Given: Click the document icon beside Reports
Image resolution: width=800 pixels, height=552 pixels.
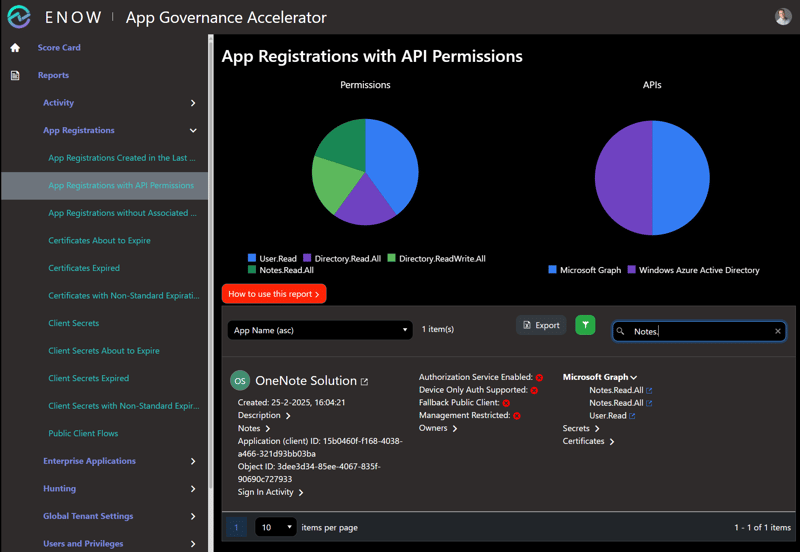Looking at the screenshot, I should pos(15,75).
